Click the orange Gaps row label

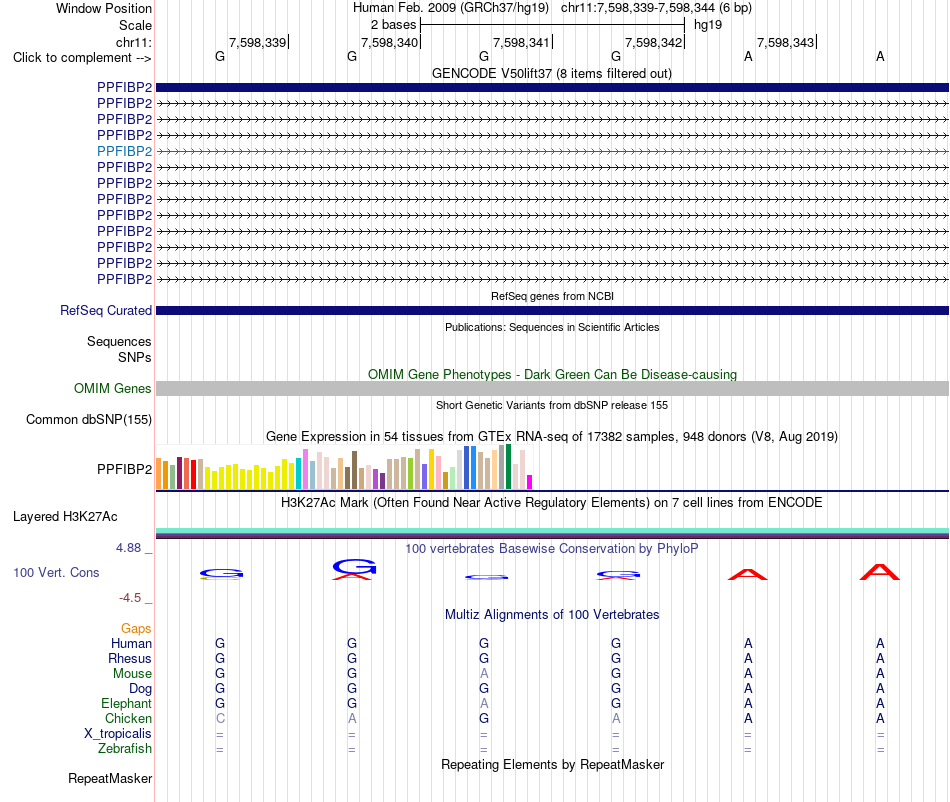click(136, 628)
